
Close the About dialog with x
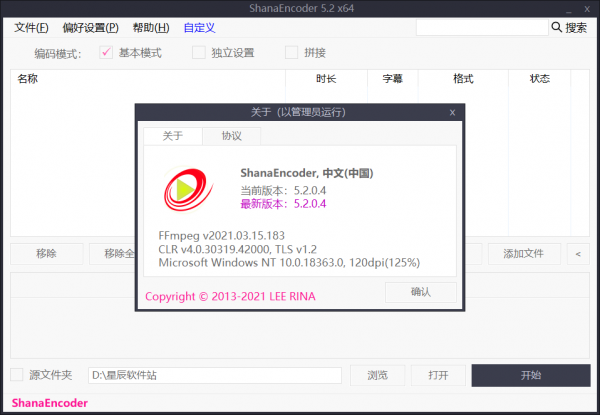coord(452,112)
